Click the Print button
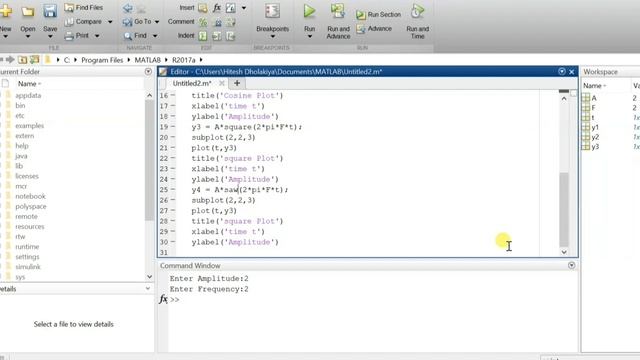This screenshot has height=360, width=640. pos(77,36)
